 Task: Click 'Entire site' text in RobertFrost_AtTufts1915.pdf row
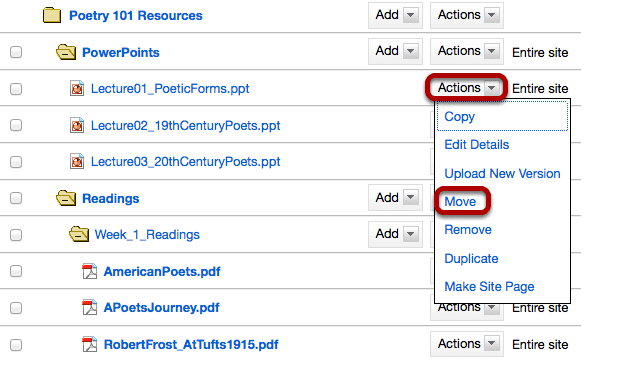(540, 345)
